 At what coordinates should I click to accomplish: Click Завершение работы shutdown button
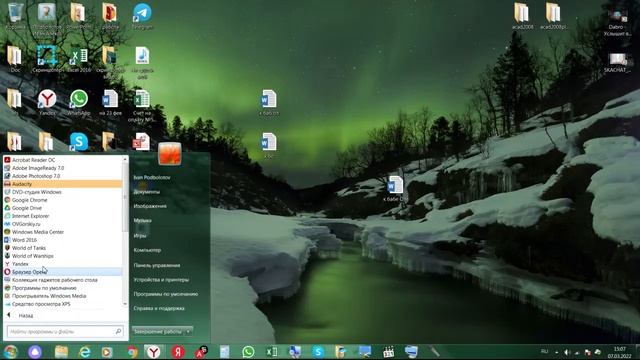tap(158, 331)
